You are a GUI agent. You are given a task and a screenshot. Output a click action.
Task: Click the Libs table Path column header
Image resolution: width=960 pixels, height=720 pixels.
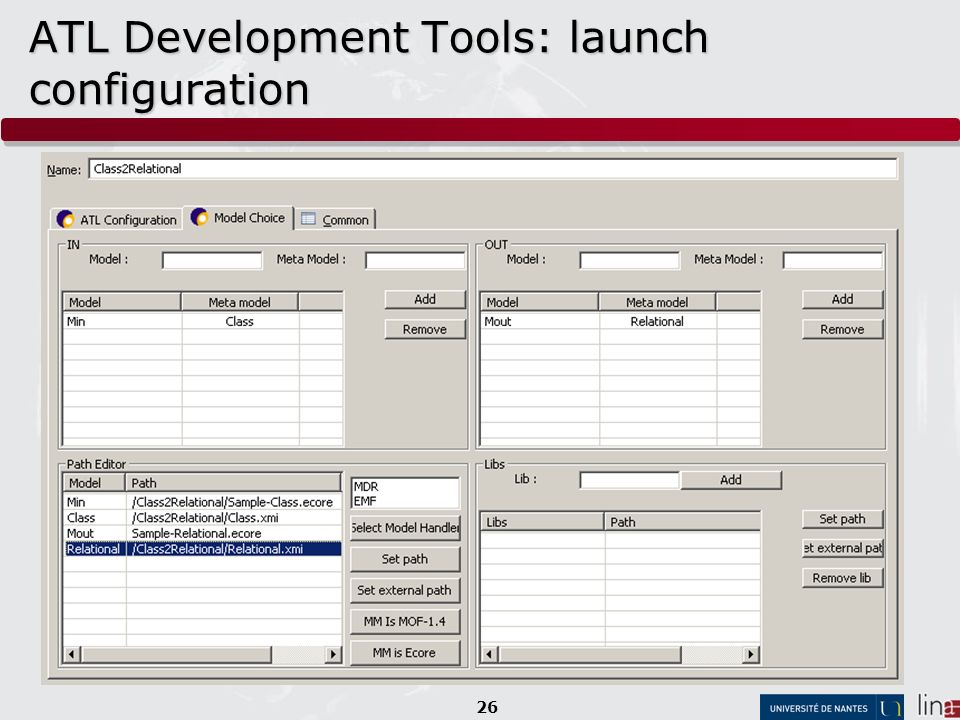(682, 522)
